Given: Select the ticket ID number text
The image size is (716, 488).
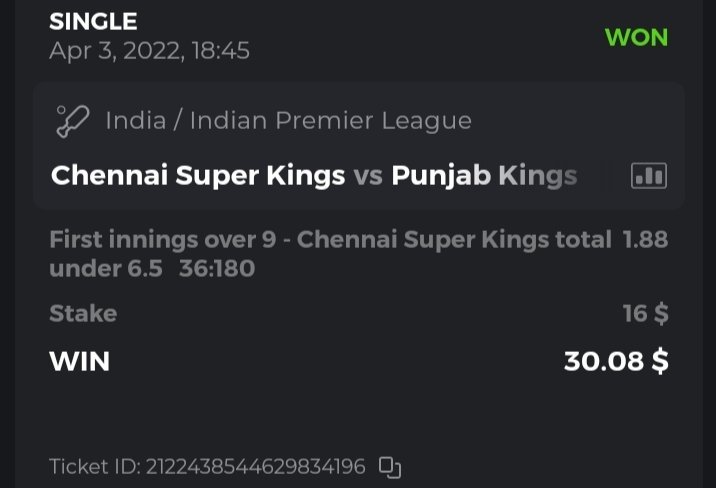Looking at the screenshot, I should pos(254,467).
